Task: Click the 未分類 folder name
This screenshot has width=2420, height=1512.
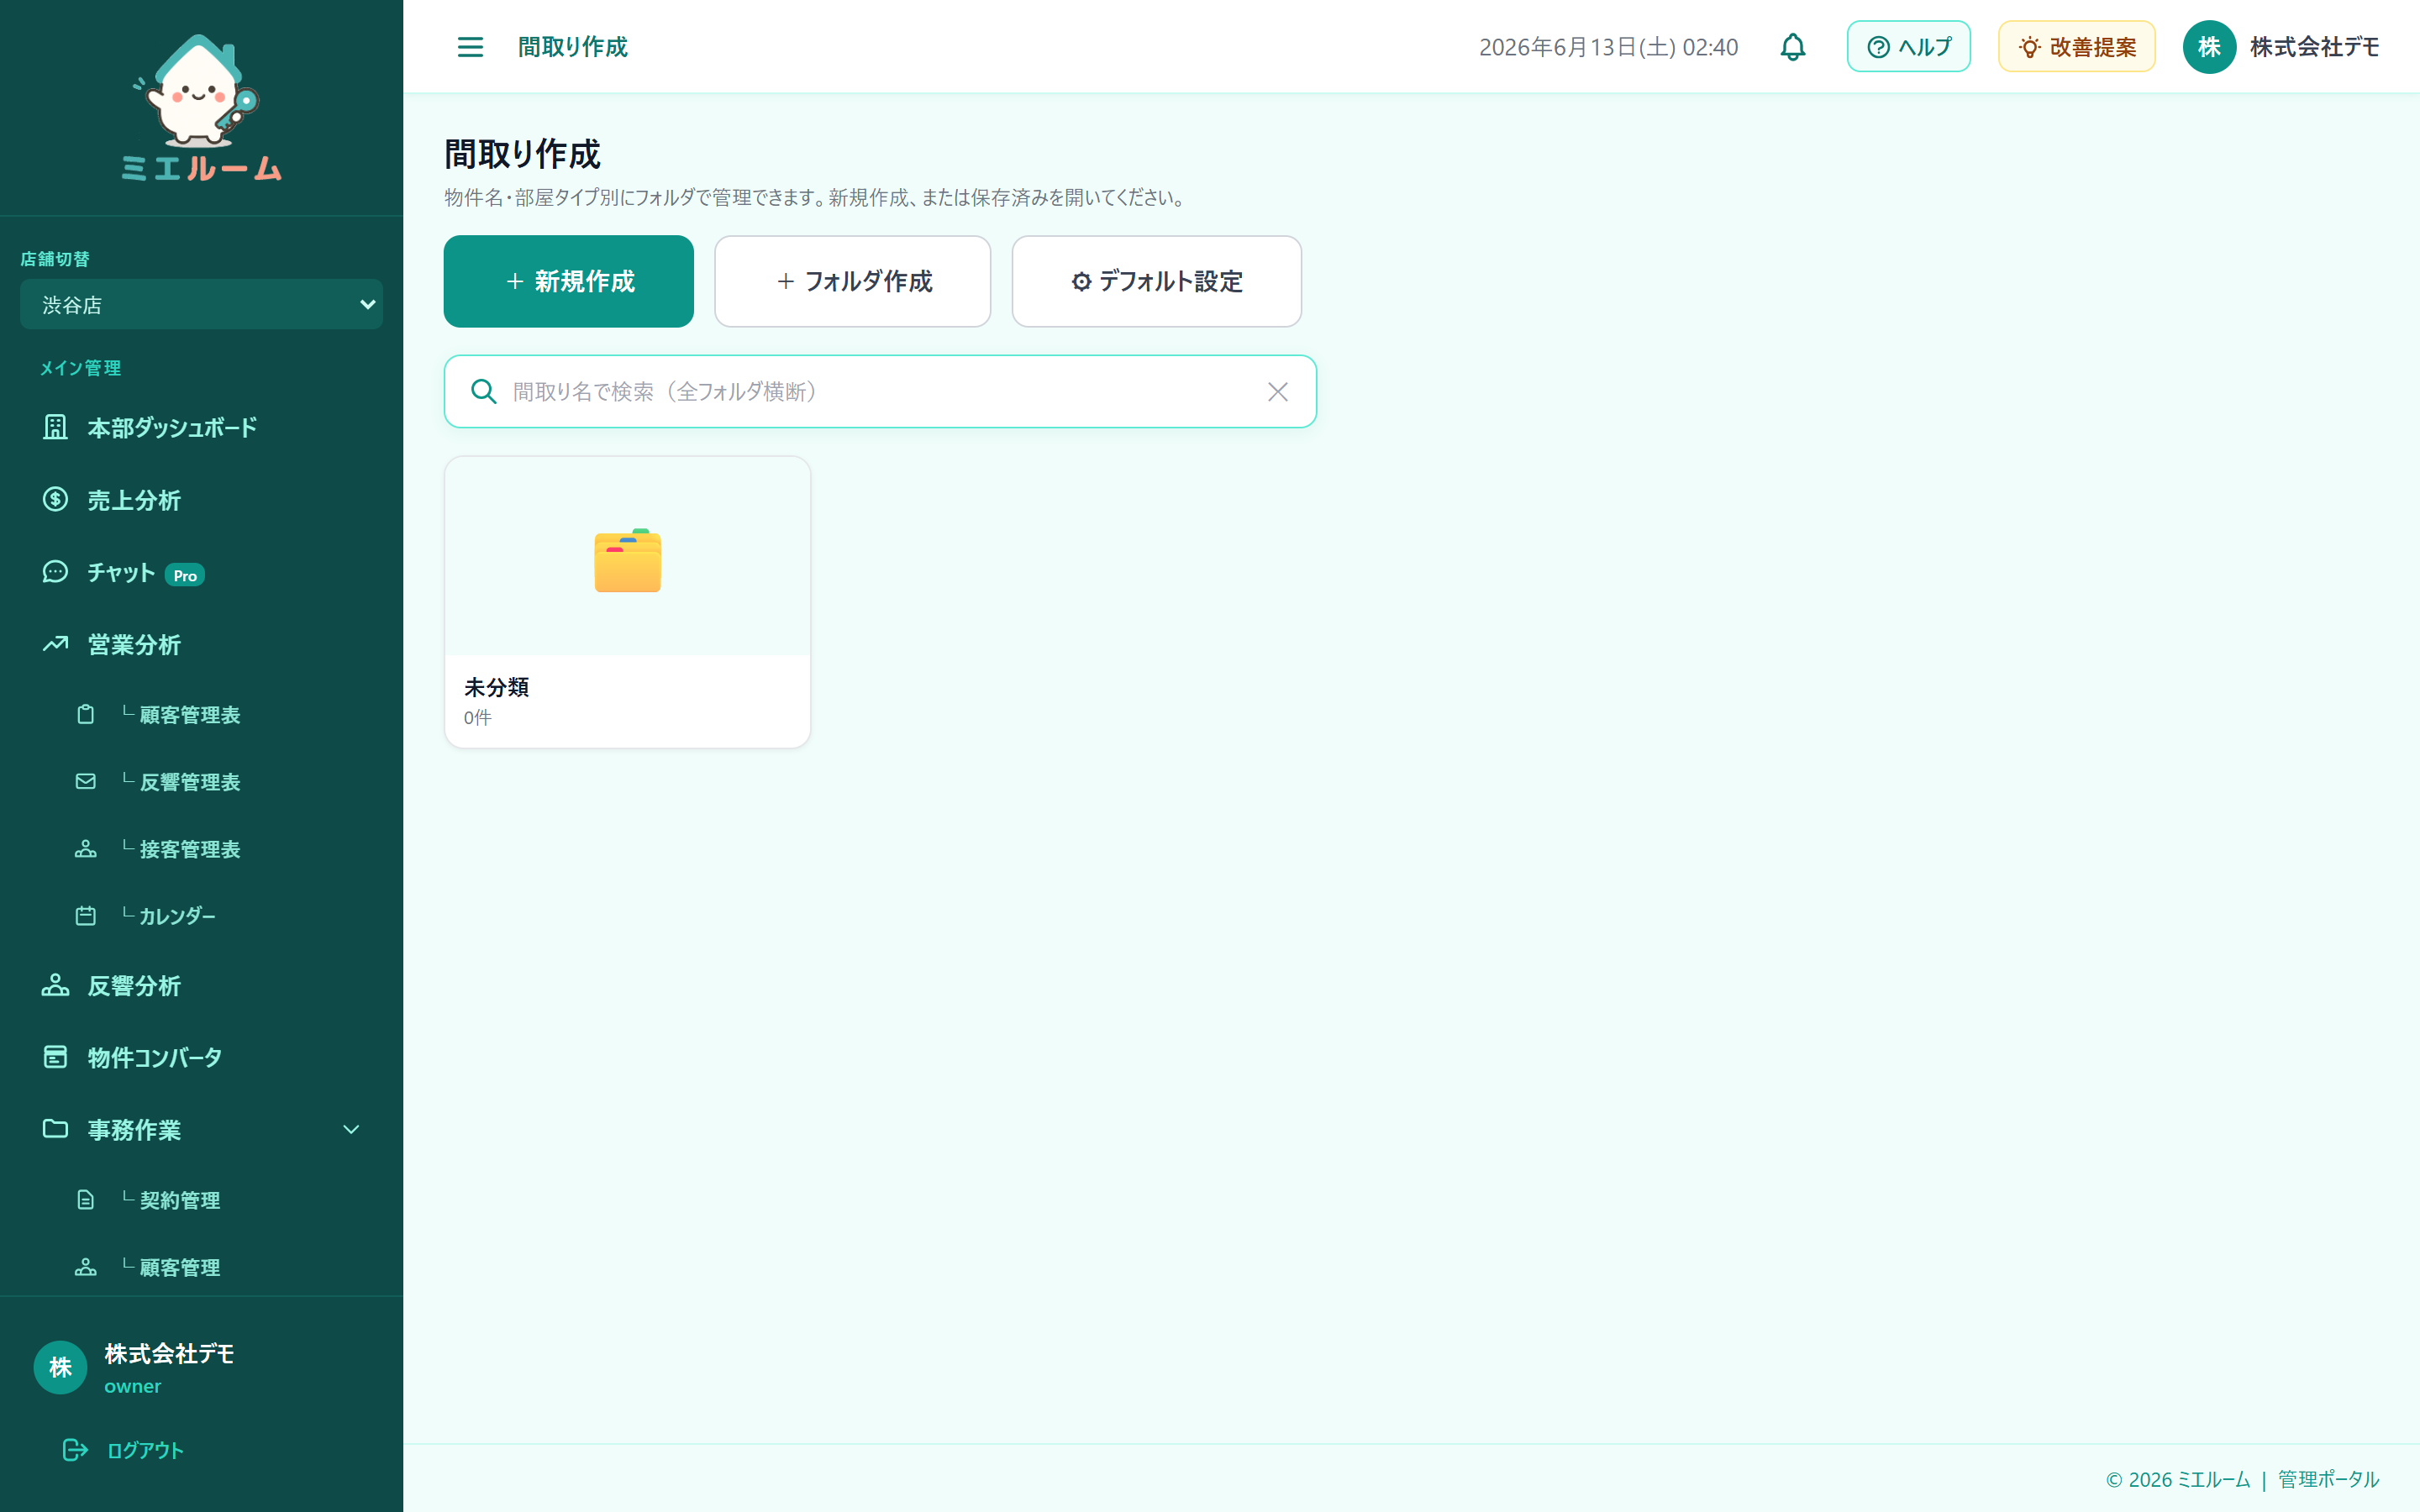Action: click(x=496, y=687)
